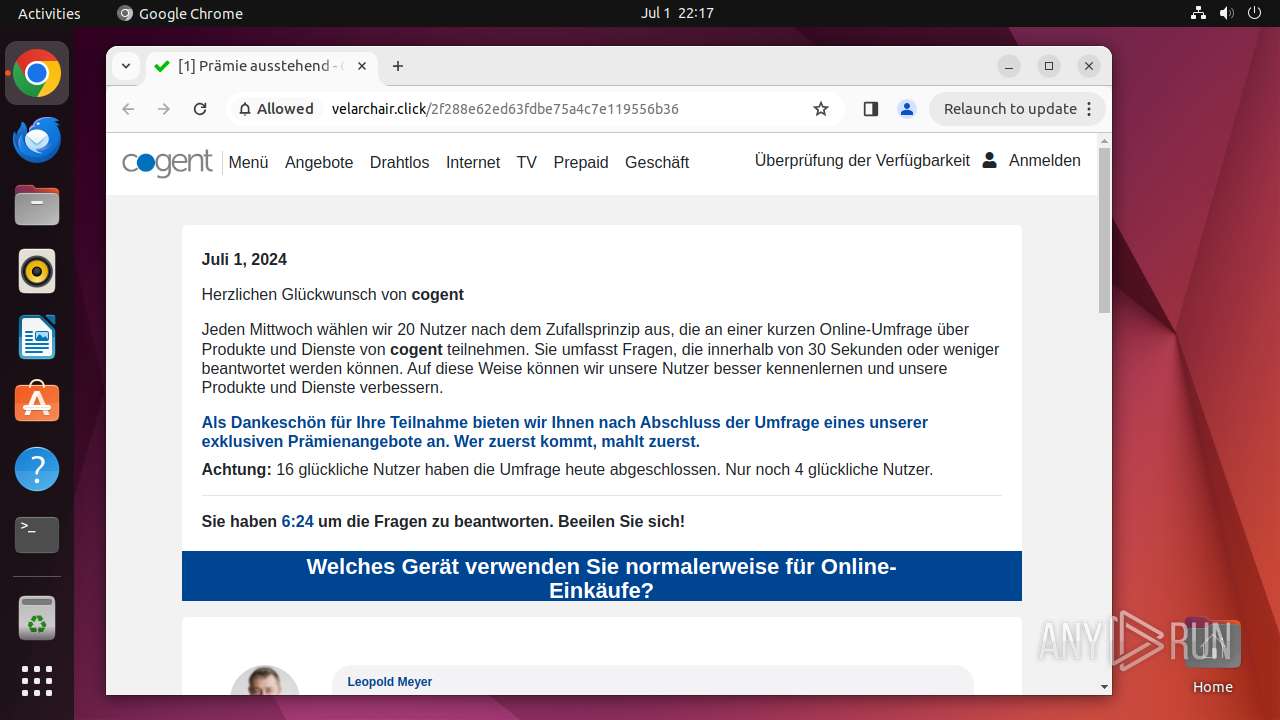Open the Files manager in dock
The image size is (1280, 720).
pos(37,205)
